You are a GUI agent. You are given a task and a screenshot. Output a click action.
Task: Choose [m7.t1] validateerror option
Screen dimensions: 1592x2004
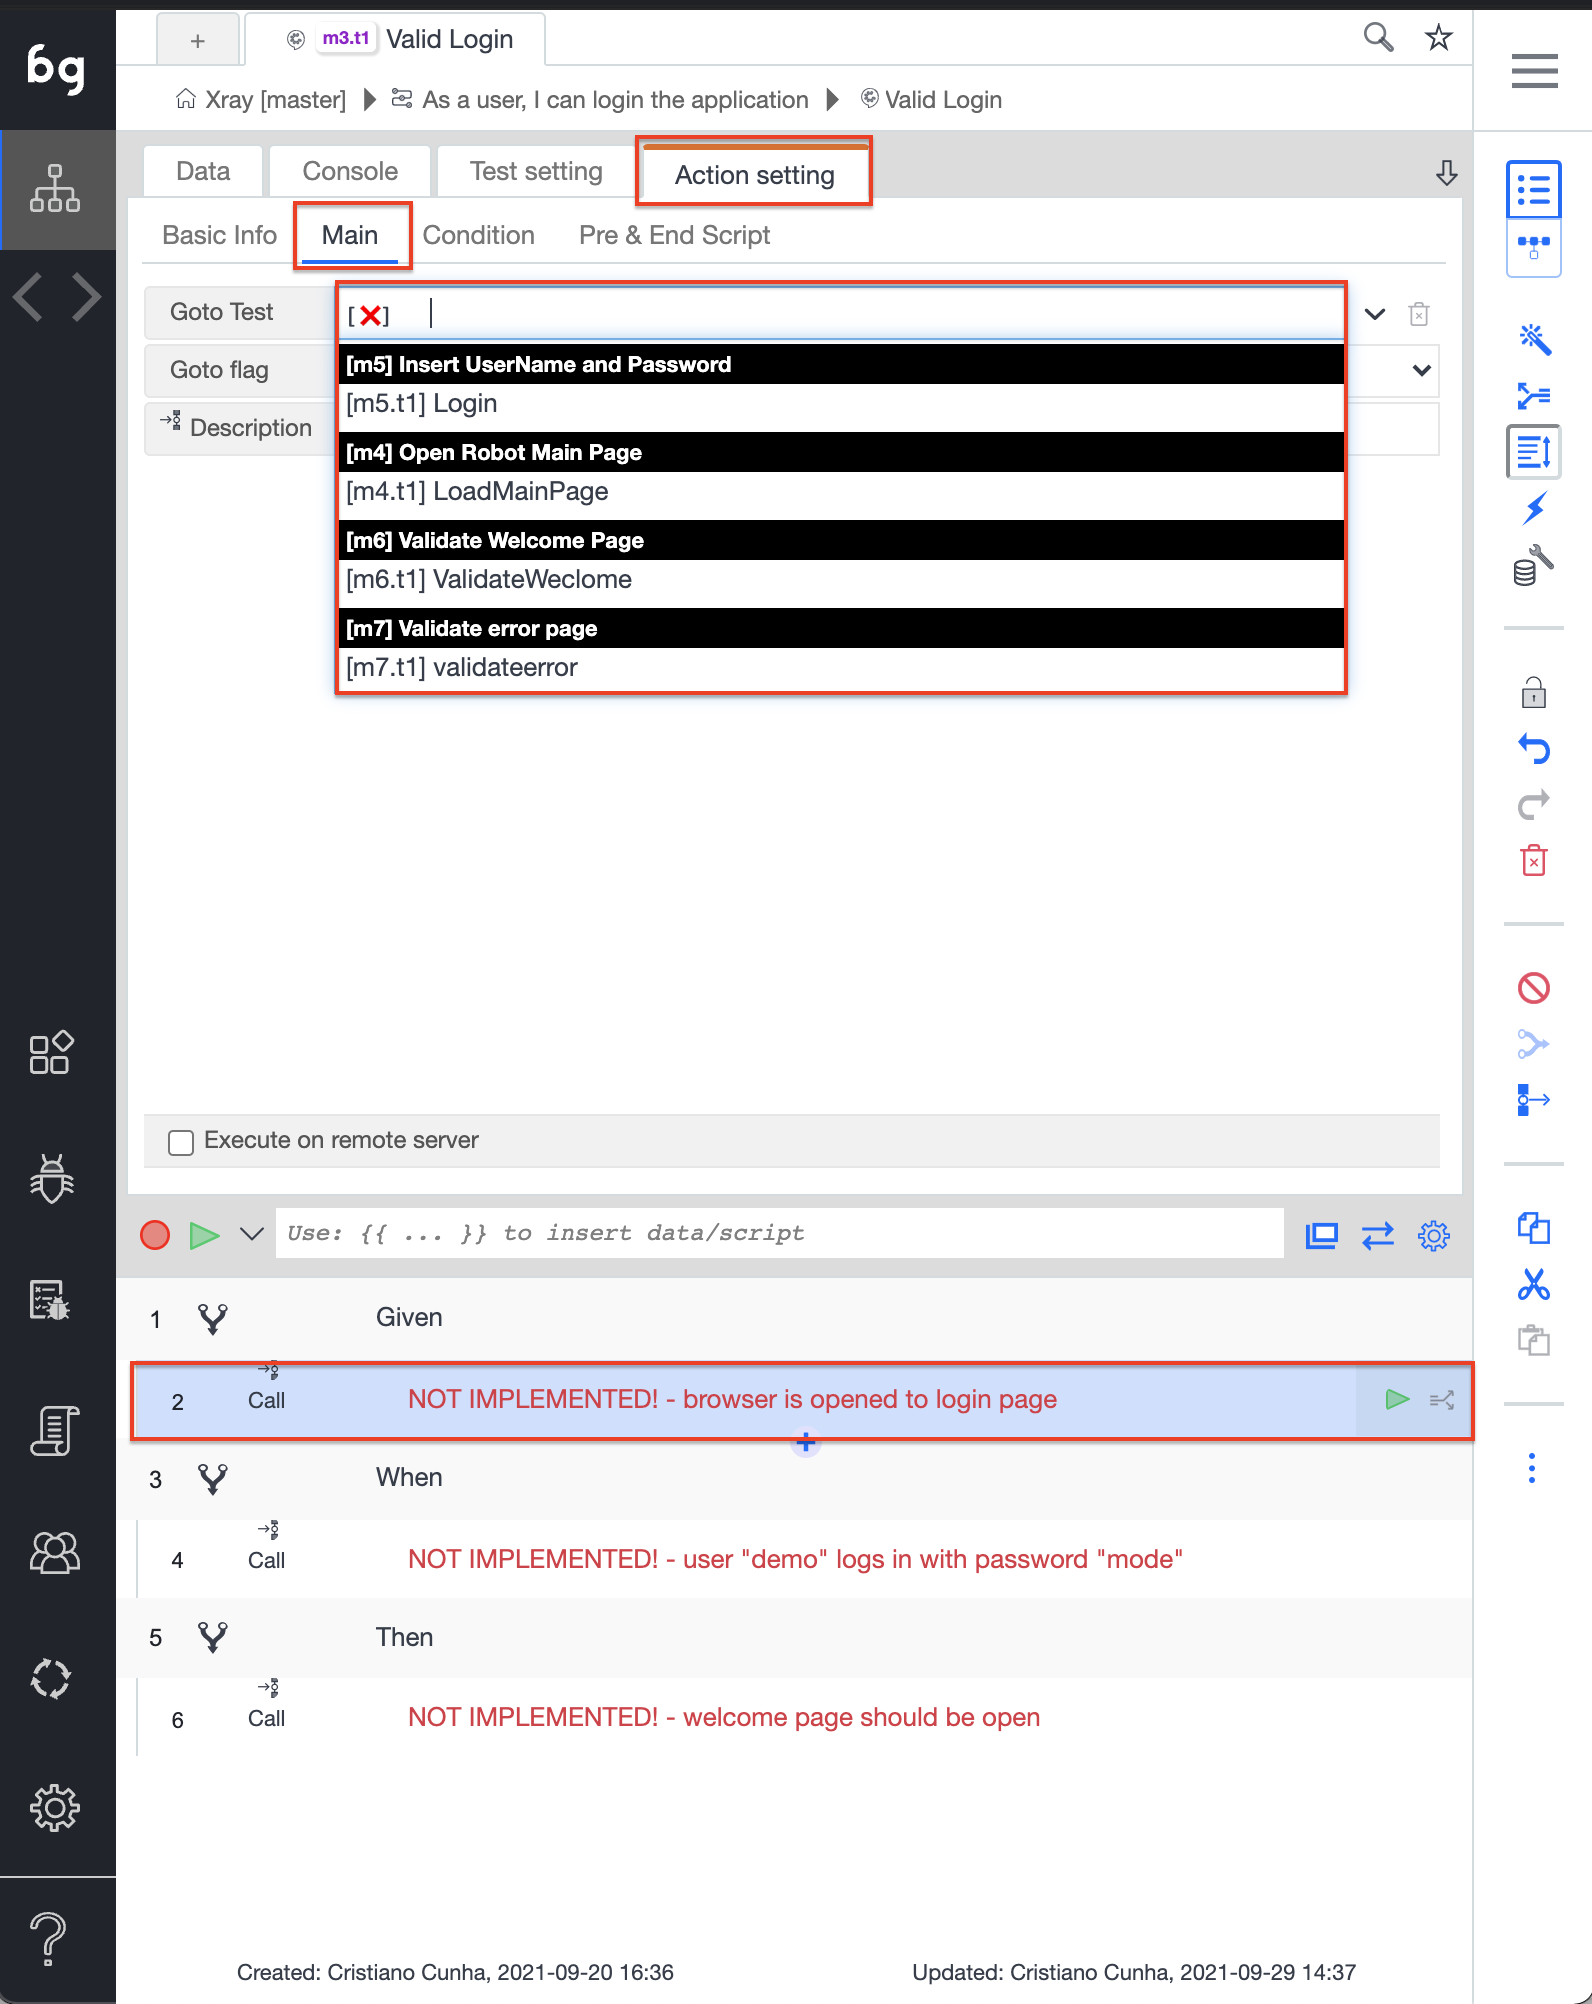point(841,668)
